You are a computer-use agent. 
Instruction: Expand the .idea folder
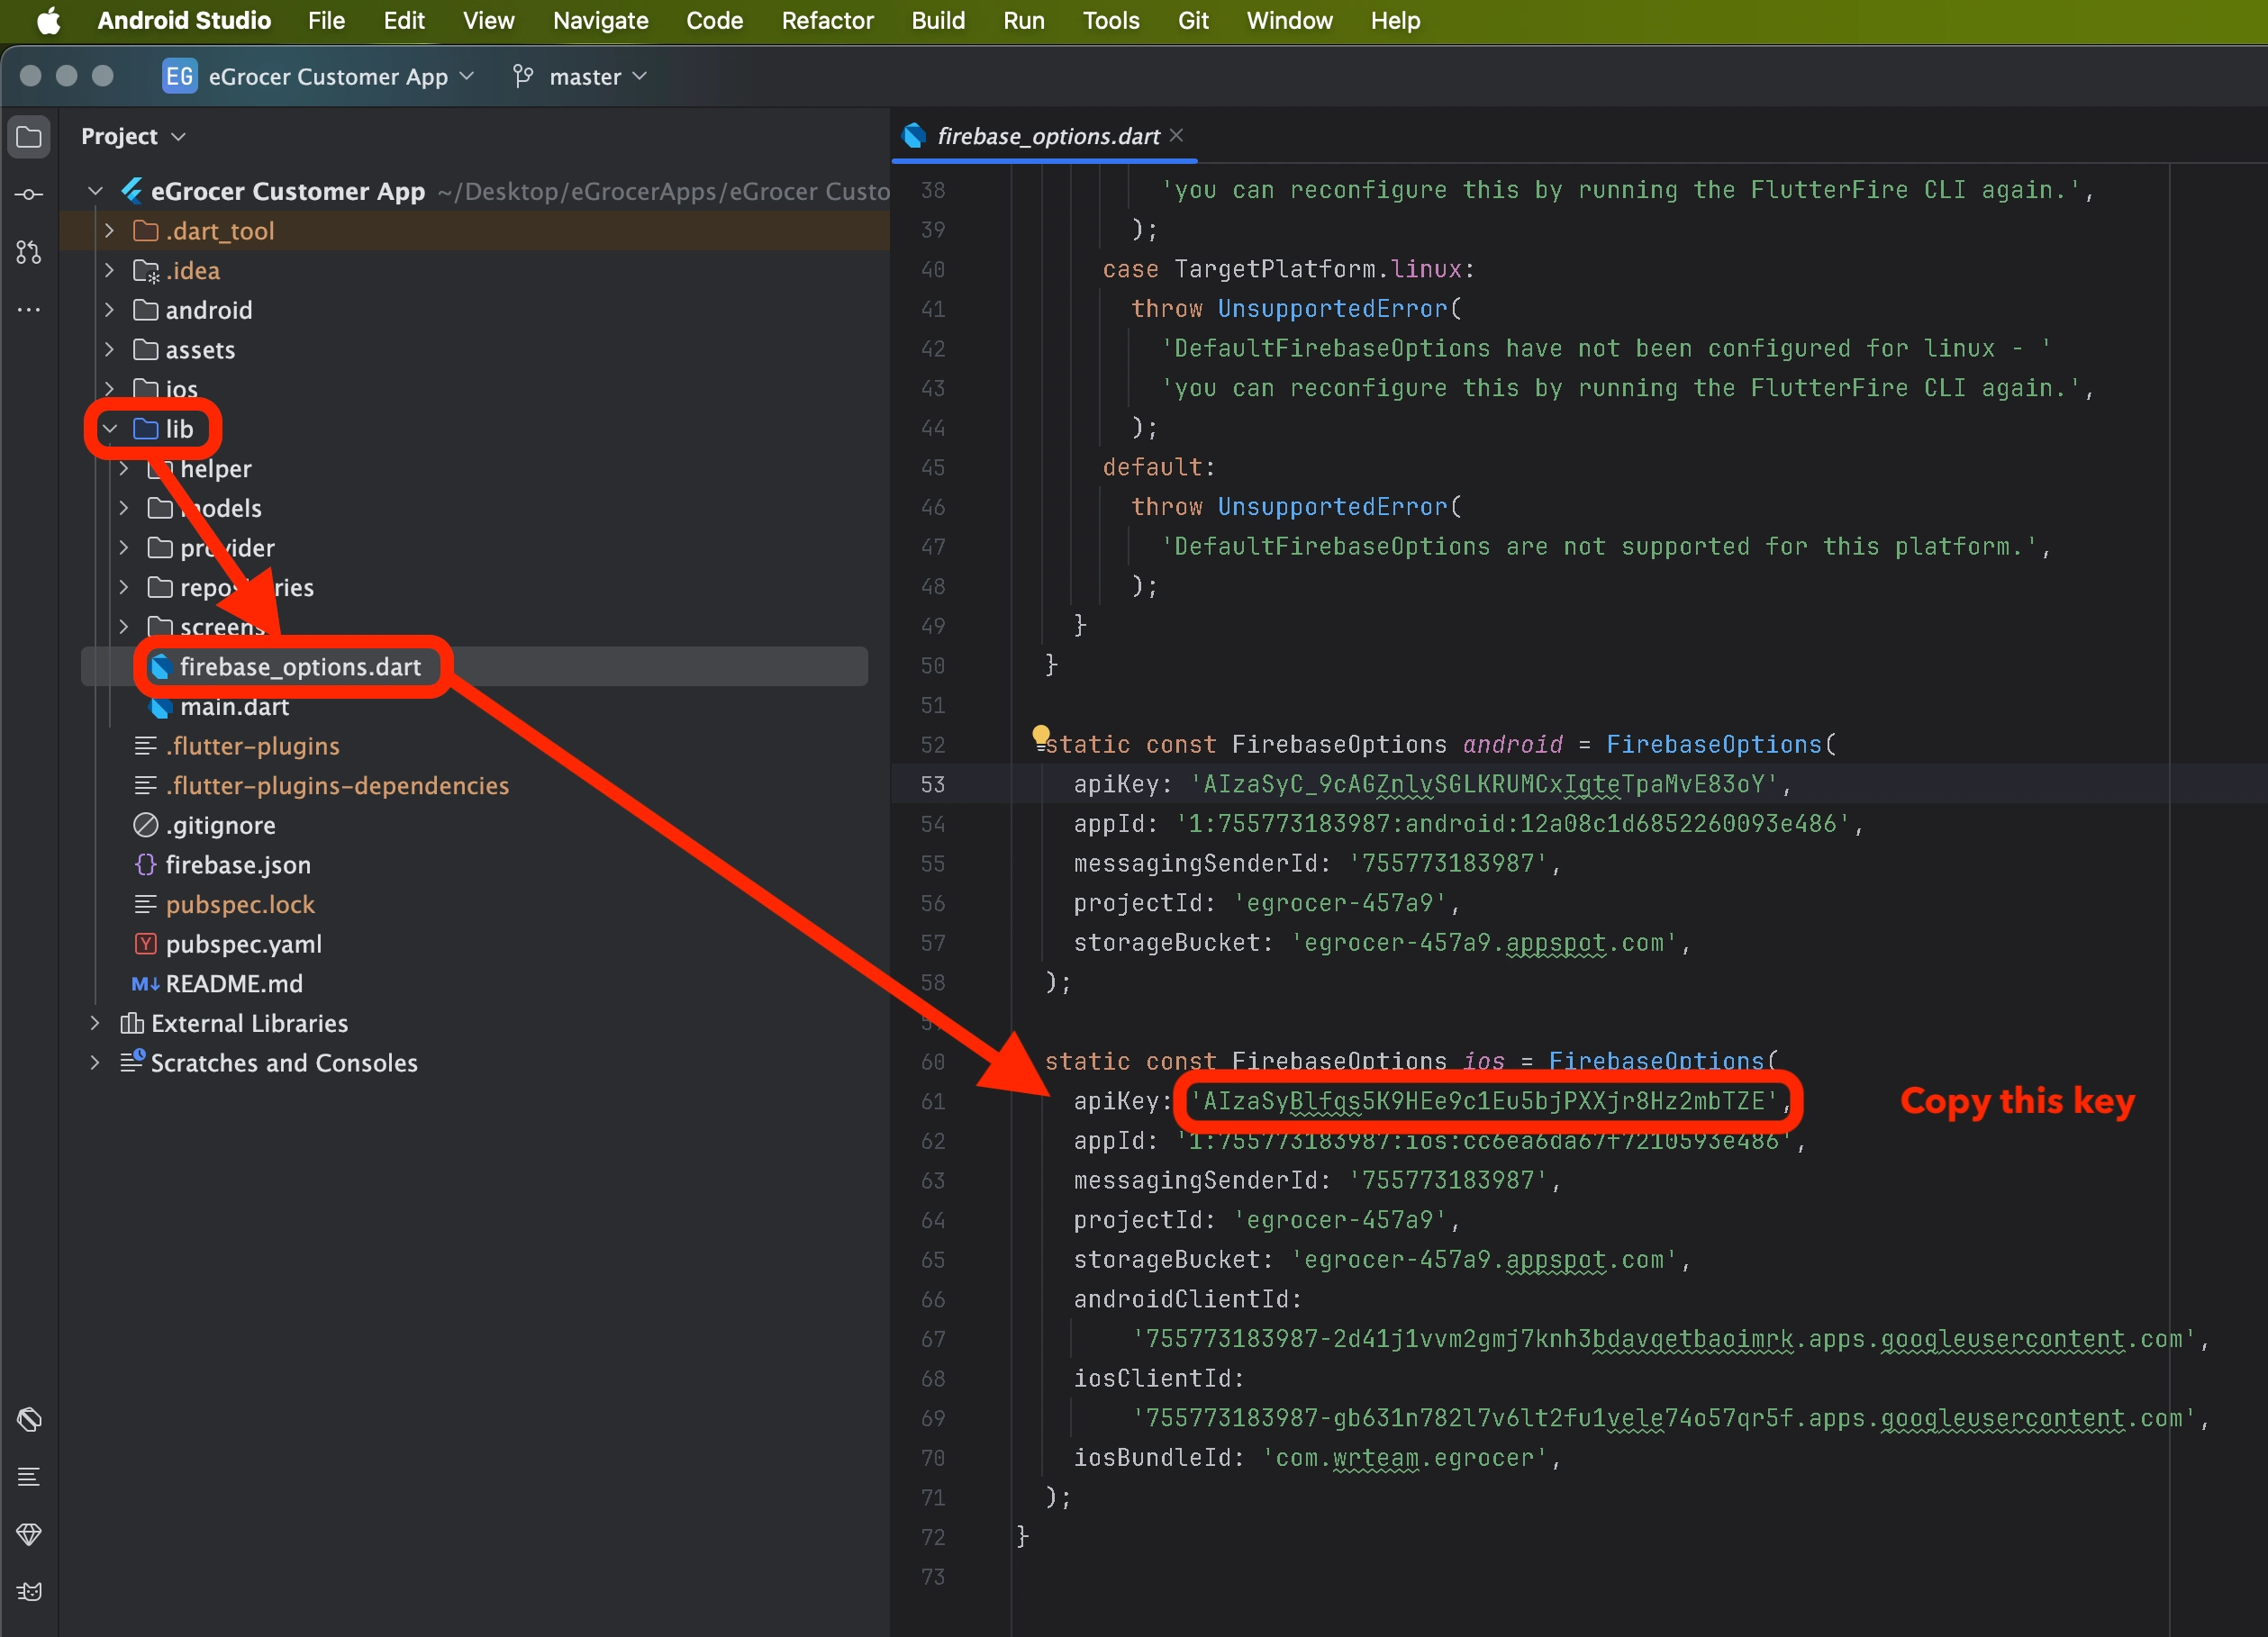click(109, 270)
